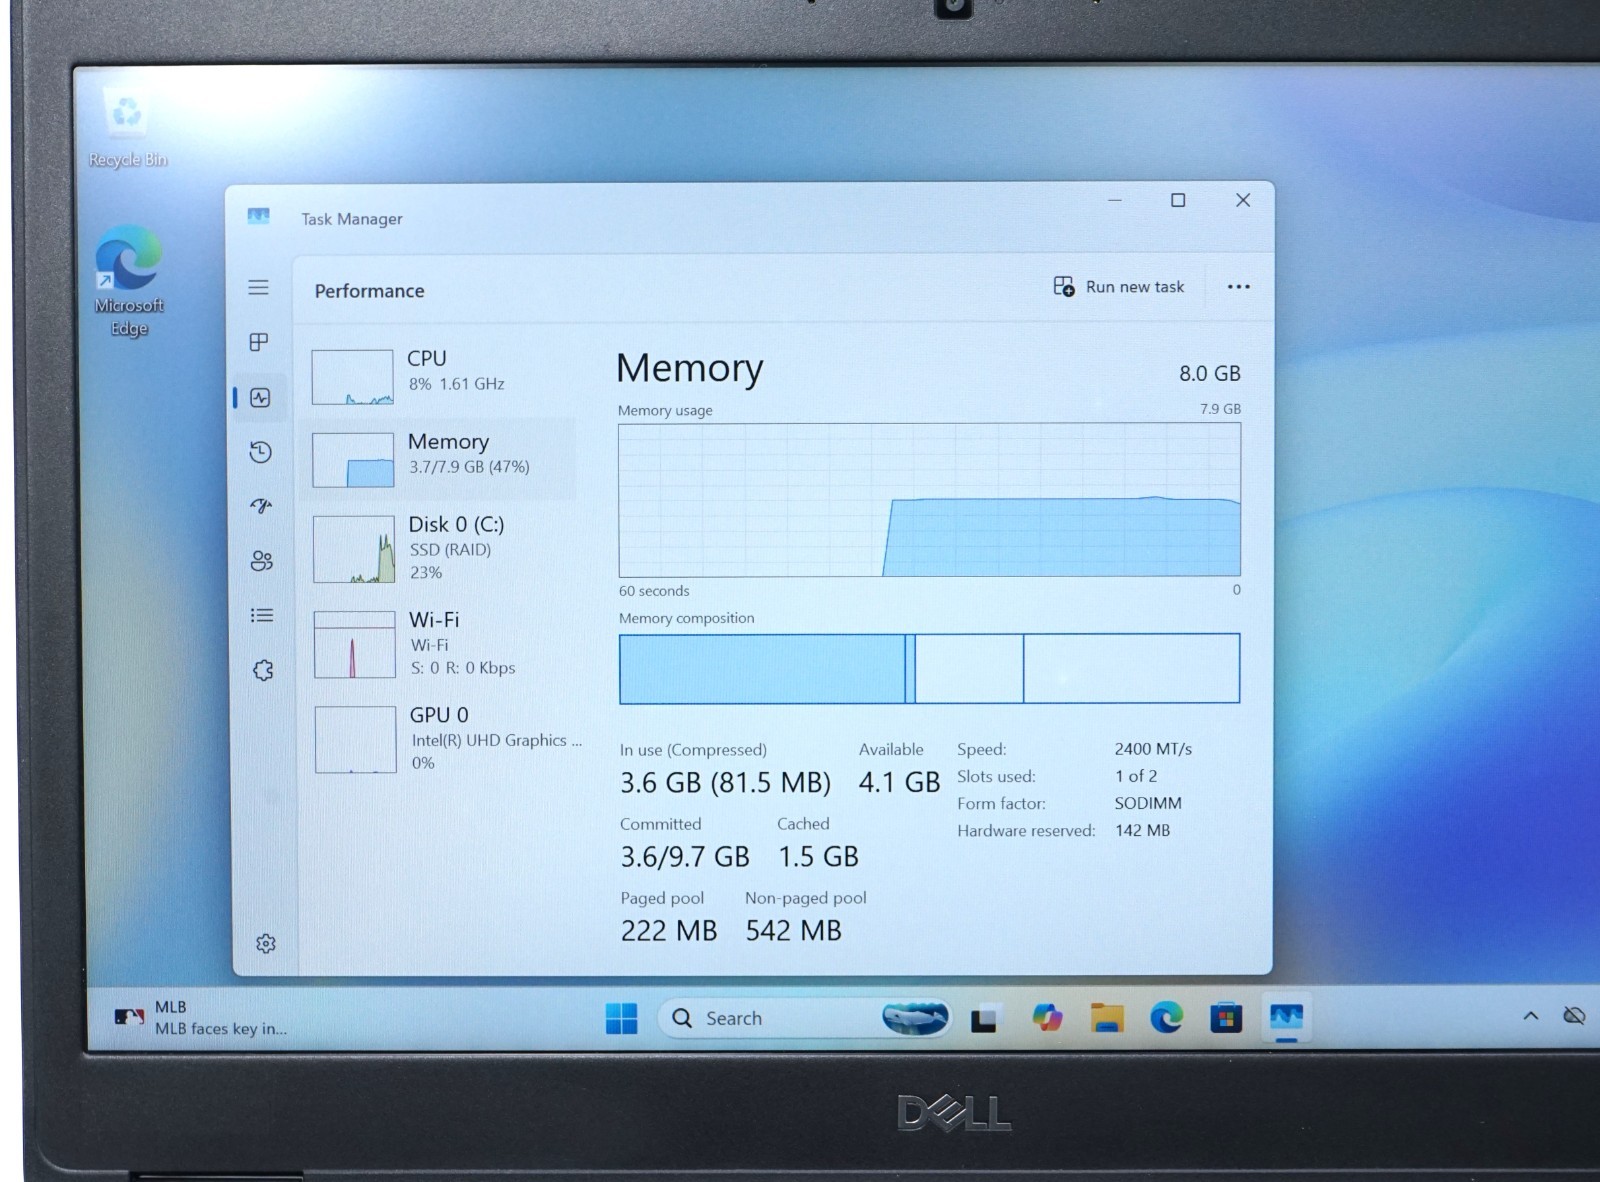
Task: Open the Services page puzzle icon
Action: tap(263, 670)
